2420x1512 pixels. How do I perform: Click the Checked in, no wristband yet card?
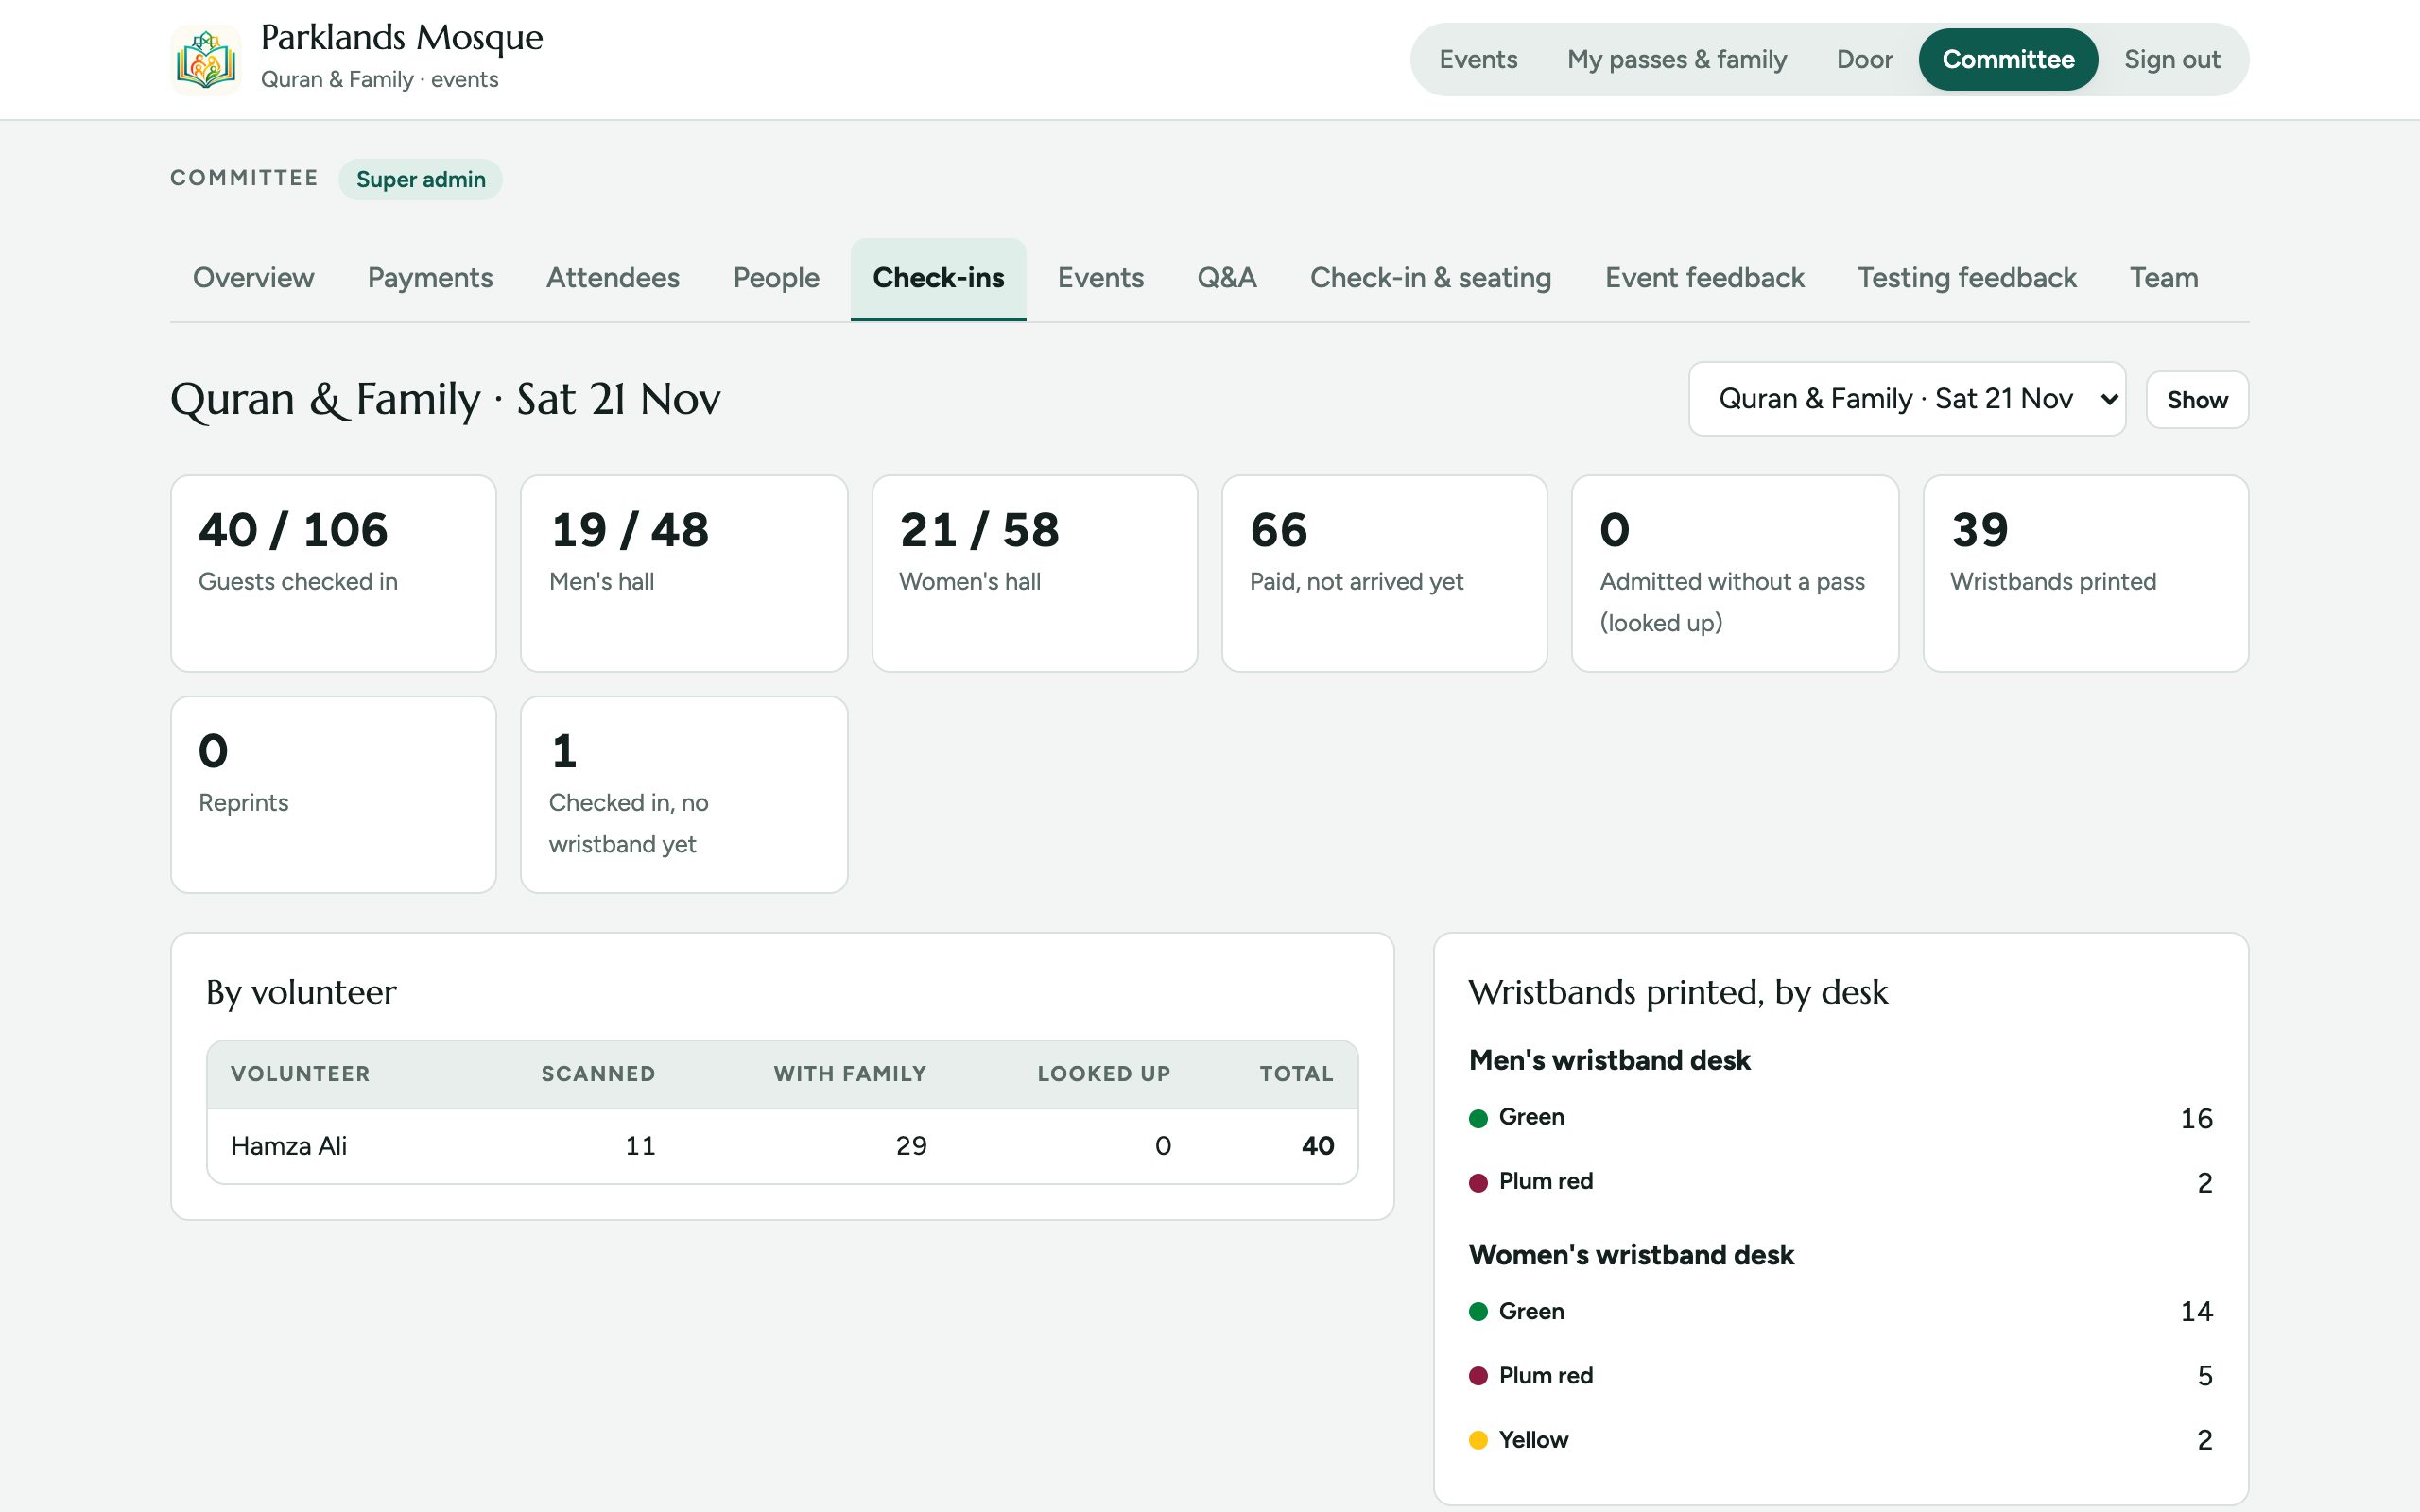point(684,795)
